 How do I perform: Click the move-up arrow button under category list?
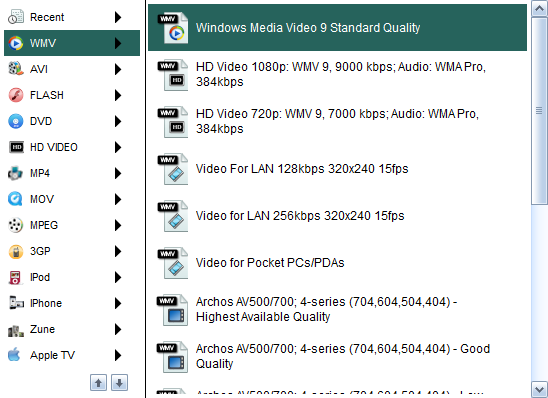pos(99,383)
